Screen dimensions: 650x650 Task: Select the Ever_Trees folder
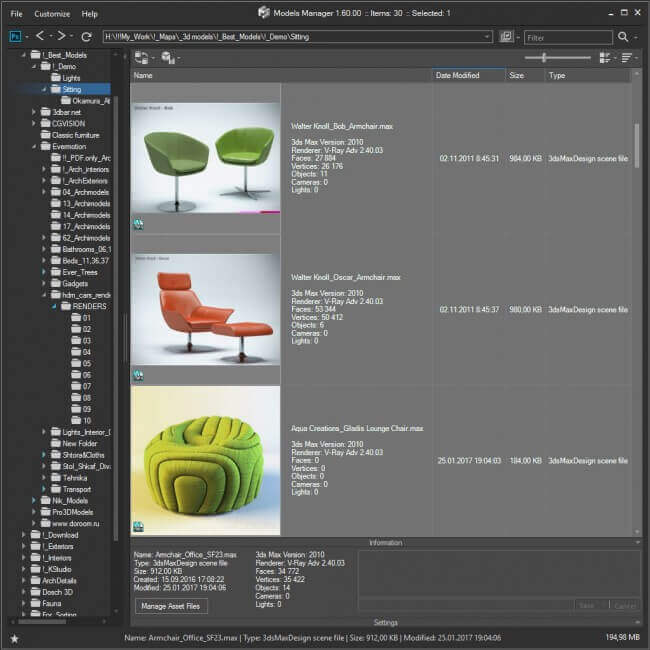click(x=74, y=272)
